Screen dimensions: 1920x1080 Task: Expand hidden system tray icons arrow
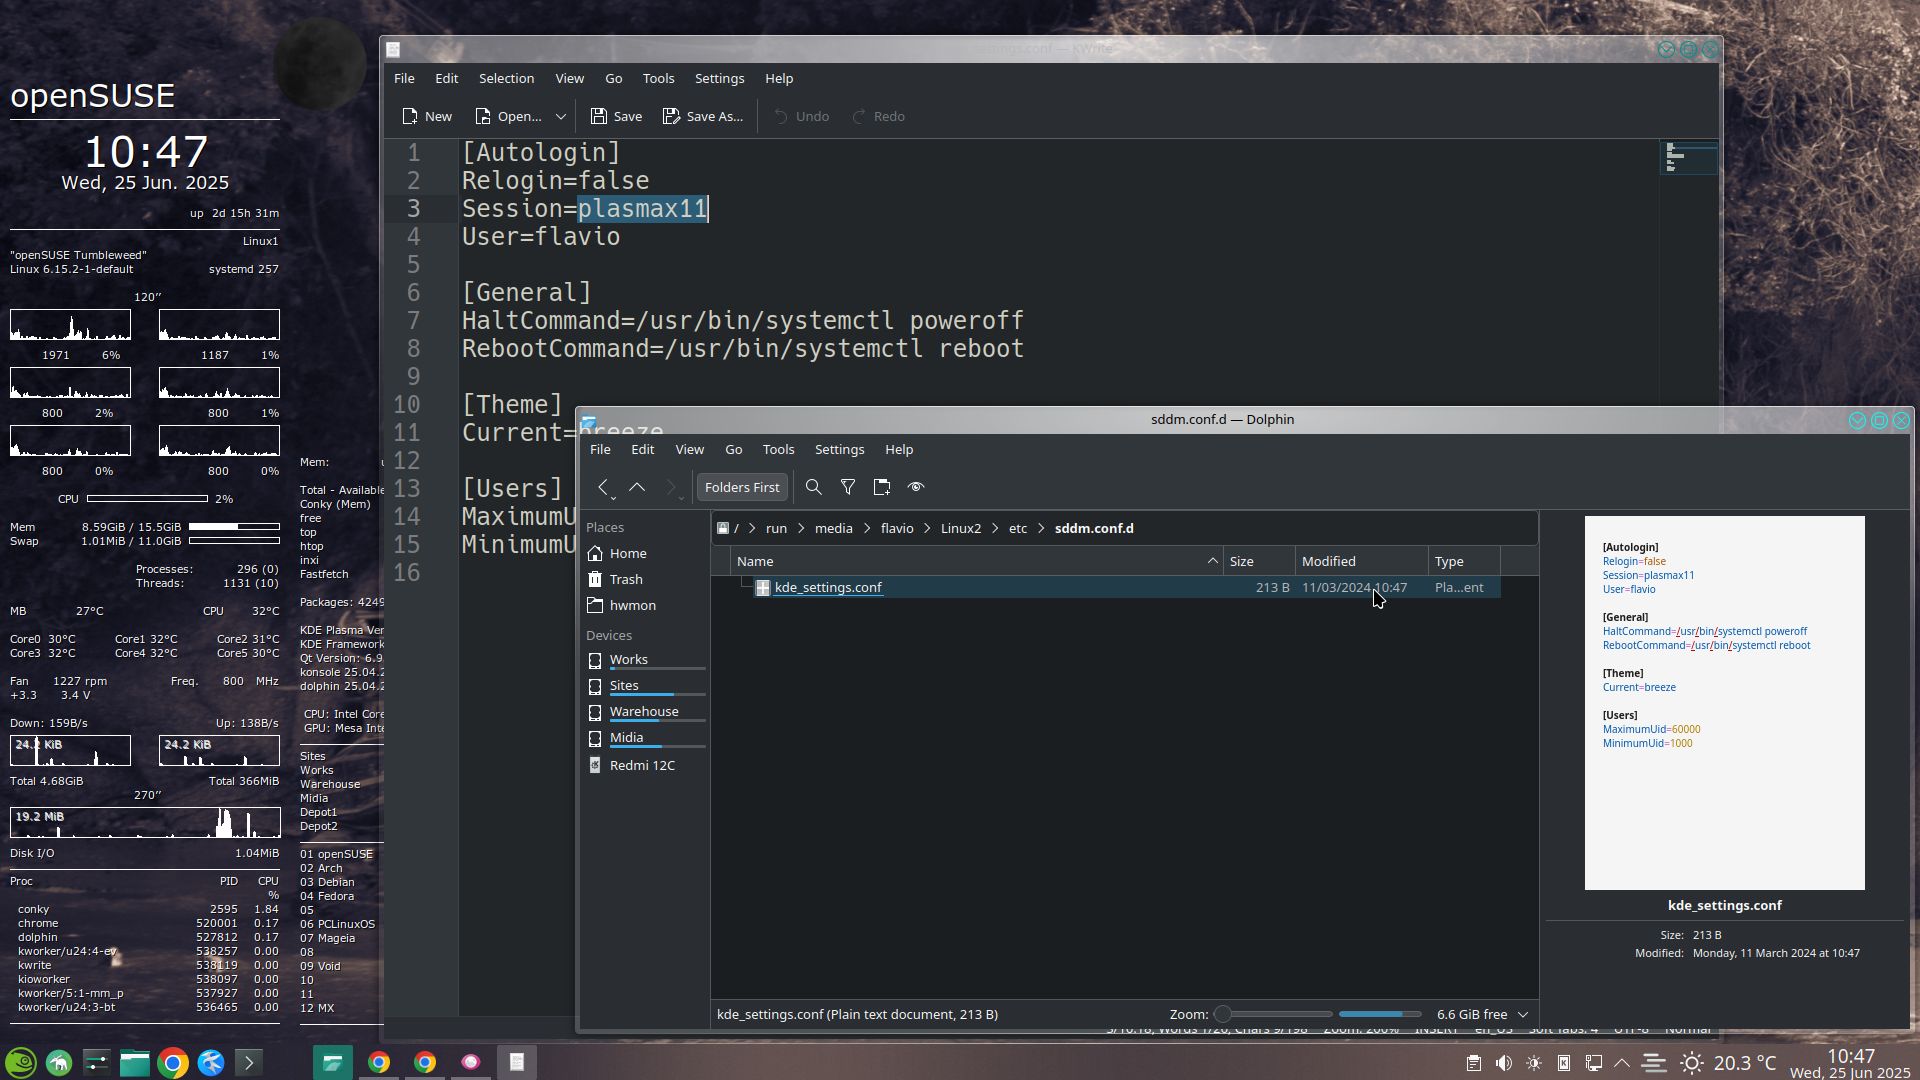[x=1622, y=1063]
